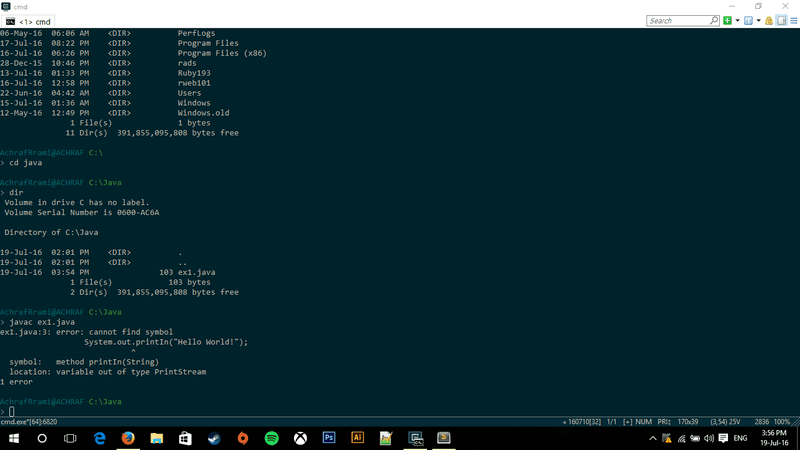Click the 2836 status bar value
The height and width of the screenshot is (450, 800).
pos(762,422)
